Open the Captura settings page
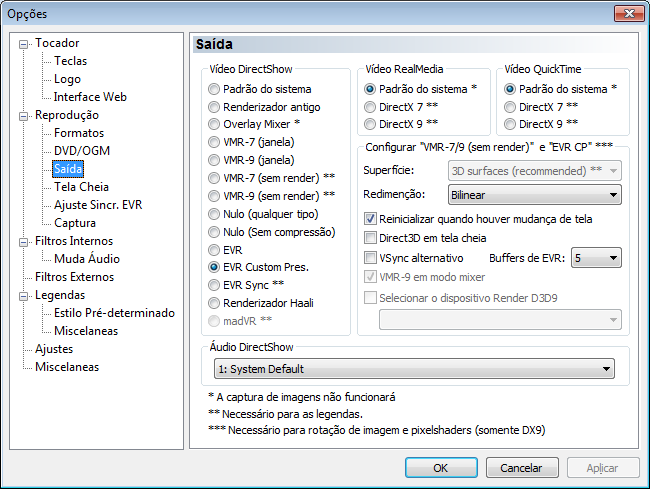This screenshot has height=489, width=650. tap(75, 223)
